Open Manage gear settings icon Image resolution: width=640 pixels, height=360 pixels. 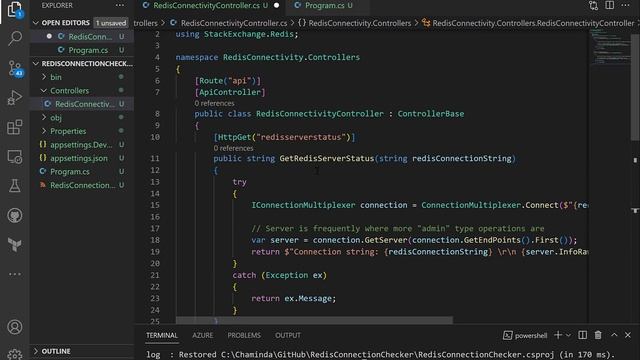(15, 354)
